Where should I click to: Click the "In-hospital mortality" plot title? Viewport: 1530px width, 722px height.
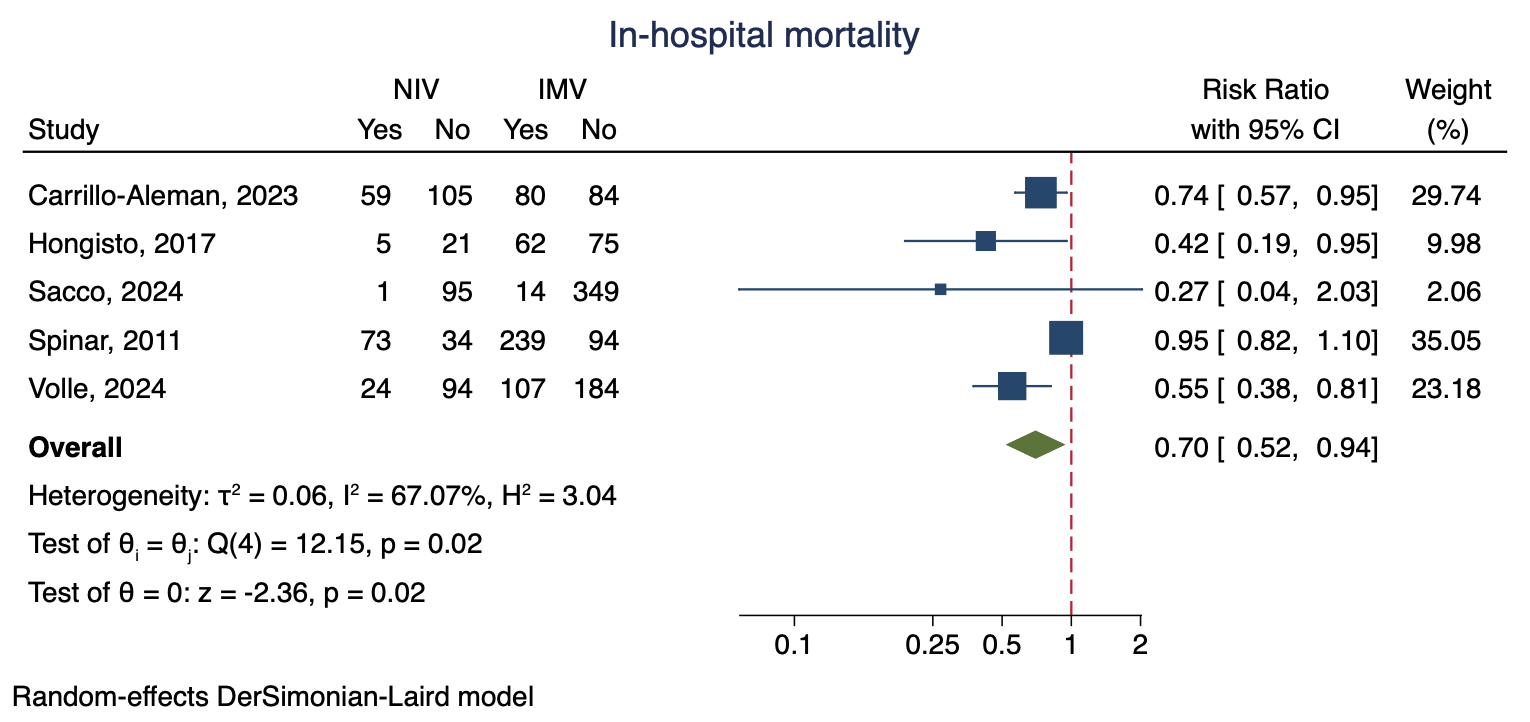(x=764, y=37)
